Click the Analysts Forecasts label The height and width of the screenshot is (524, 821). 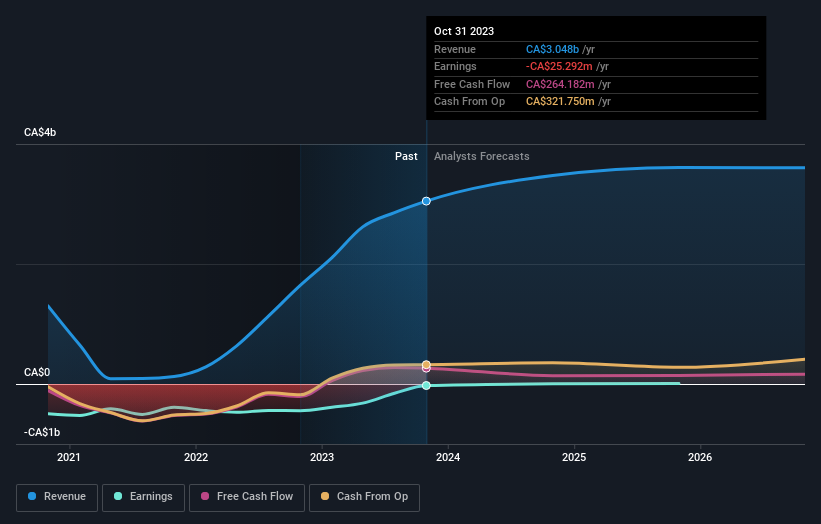482,157
